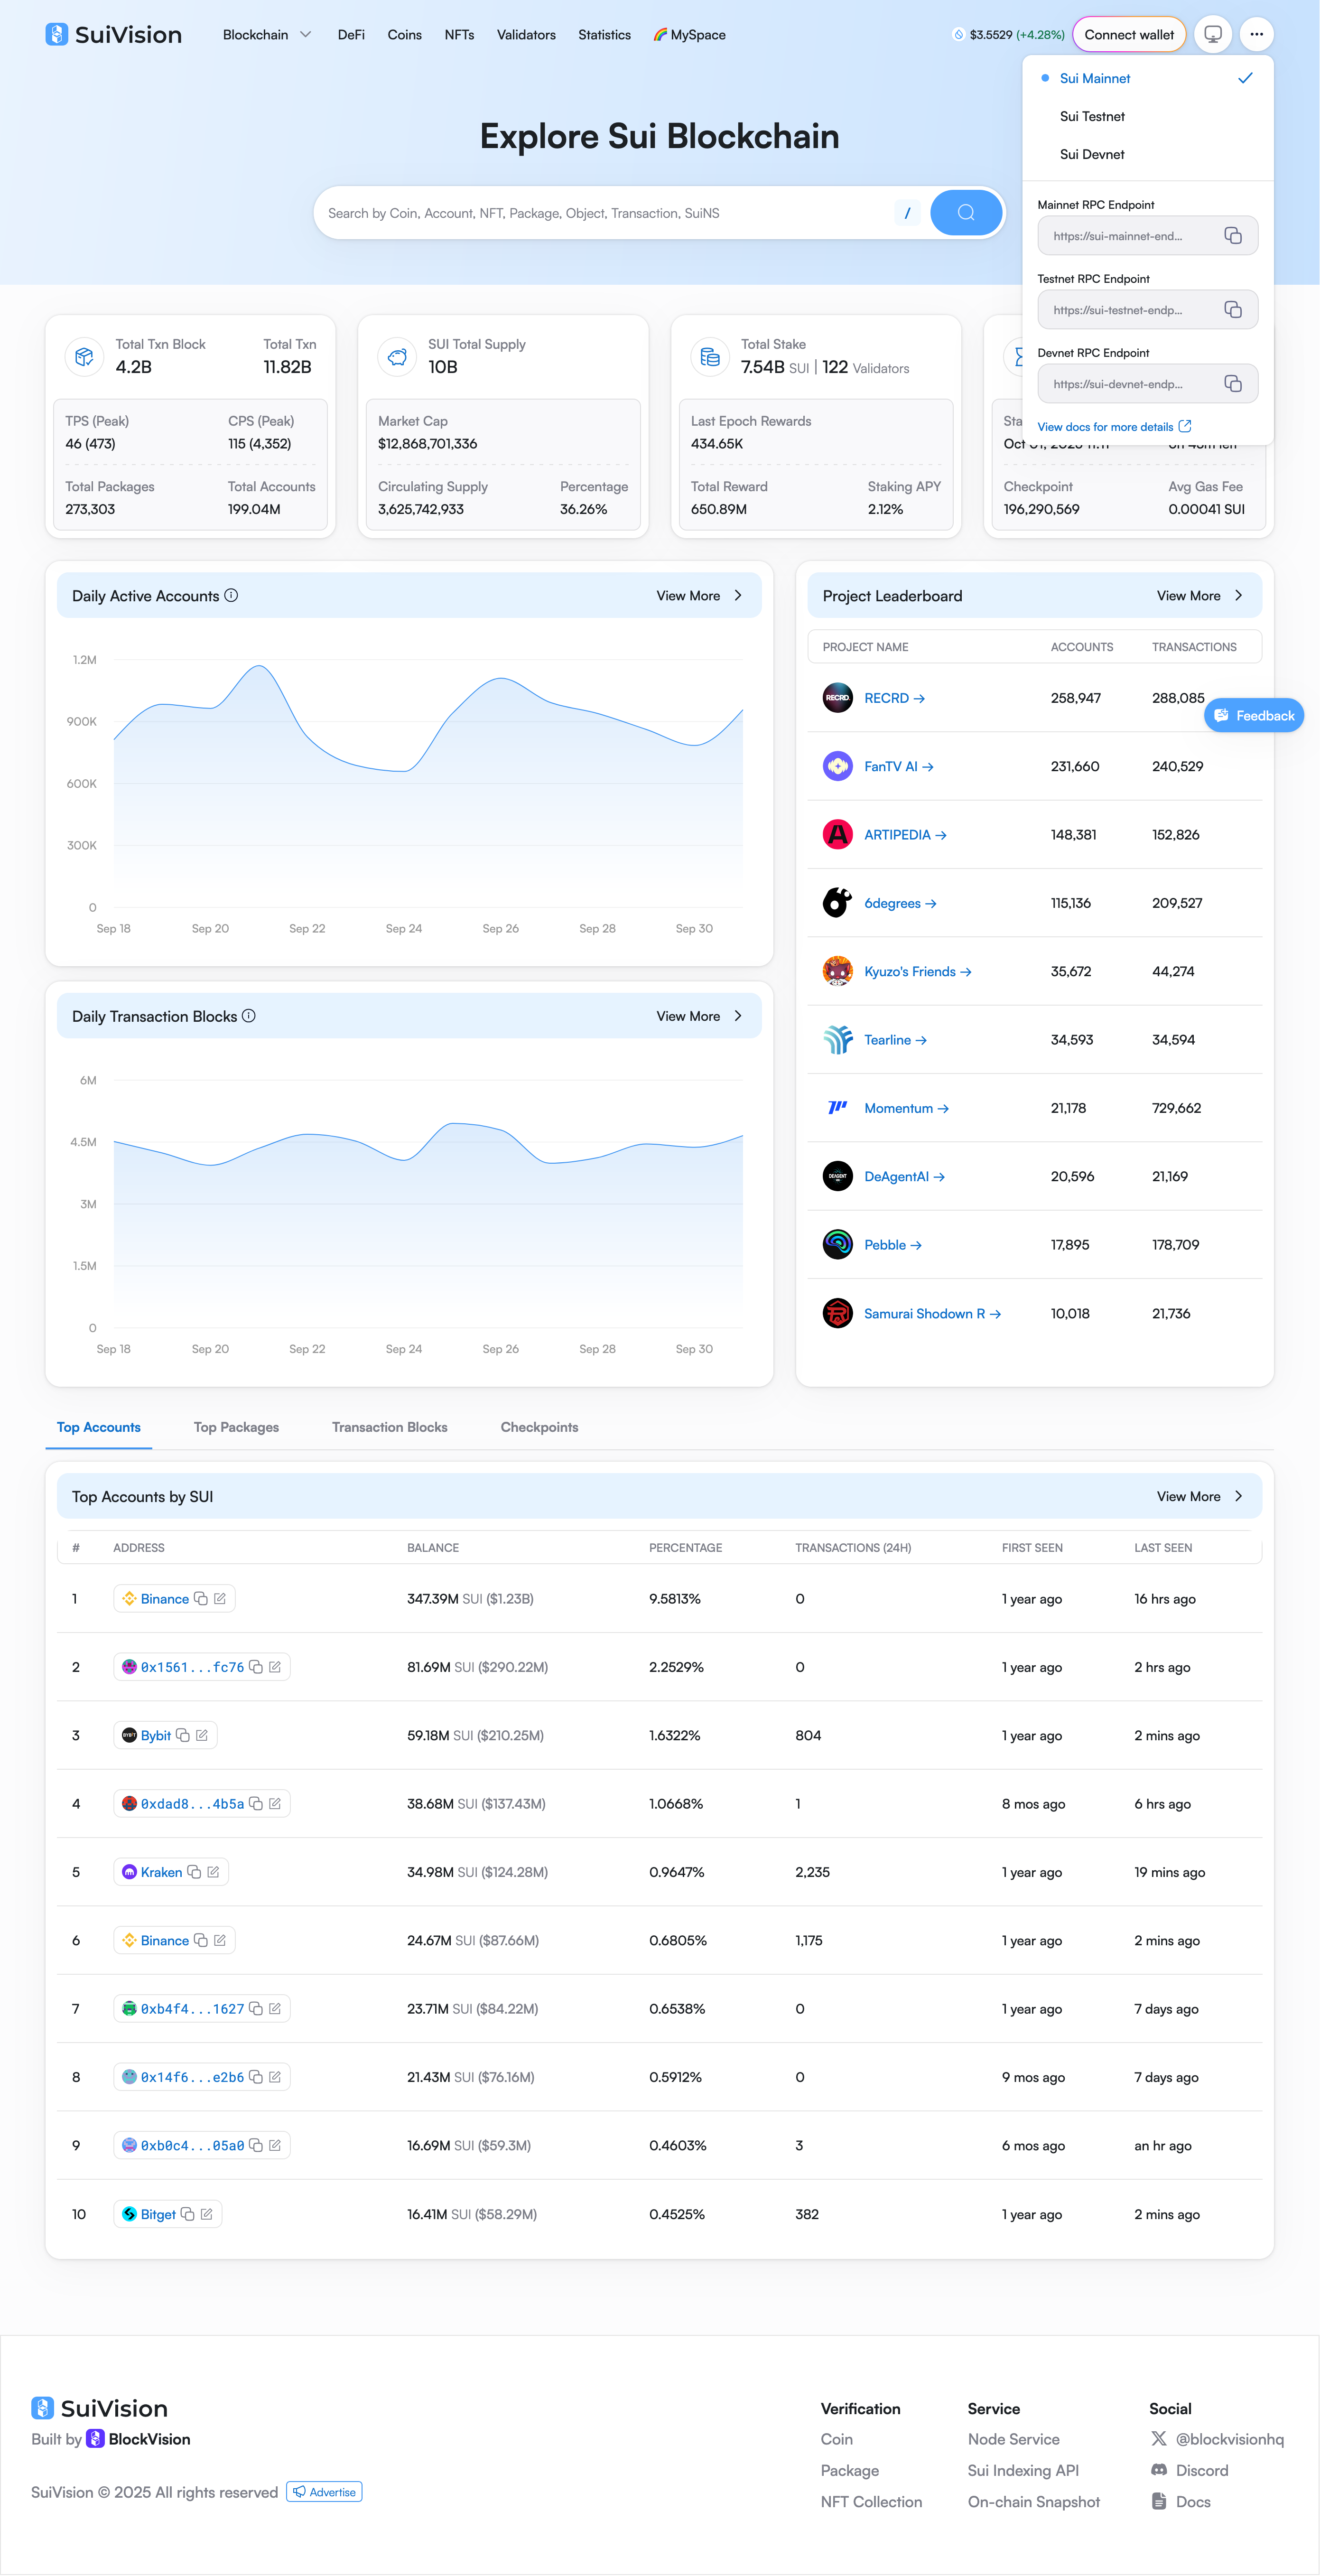Click the info icon beside Daily Active Accounts
This screenshot has width=1320, height=2576.
point(231,596)
